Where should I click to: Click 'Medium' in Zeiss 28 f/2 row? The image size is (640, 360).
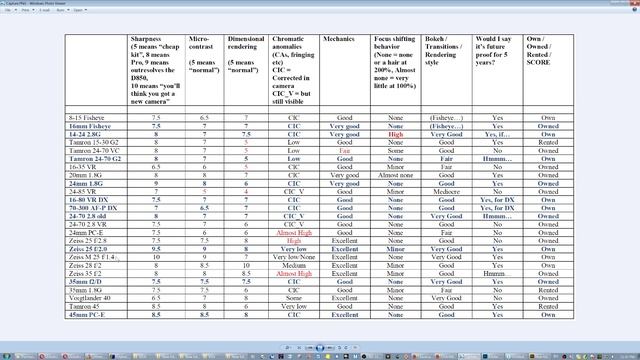click(294, 265)
